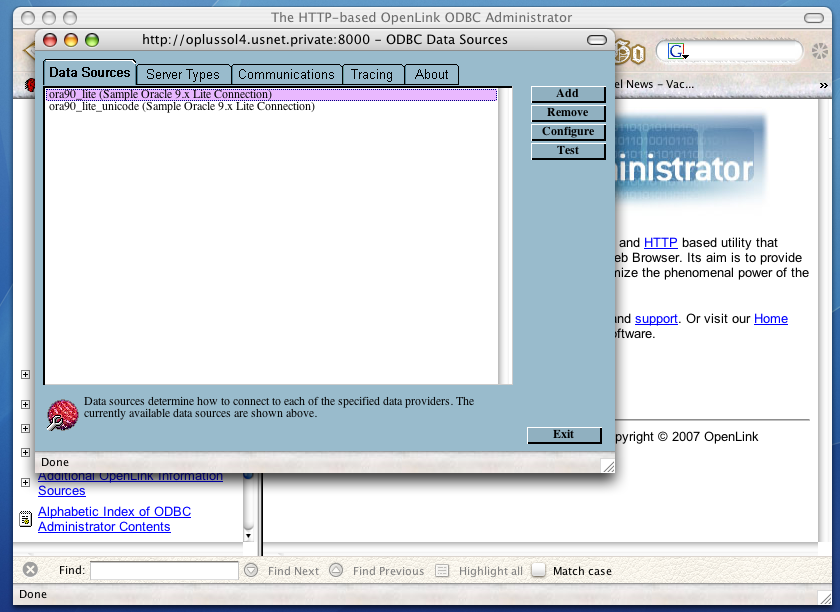Open Alphabetic Index of ODBC Administrator Contents link
840x612 pixels.
click(x=114, y=519)
